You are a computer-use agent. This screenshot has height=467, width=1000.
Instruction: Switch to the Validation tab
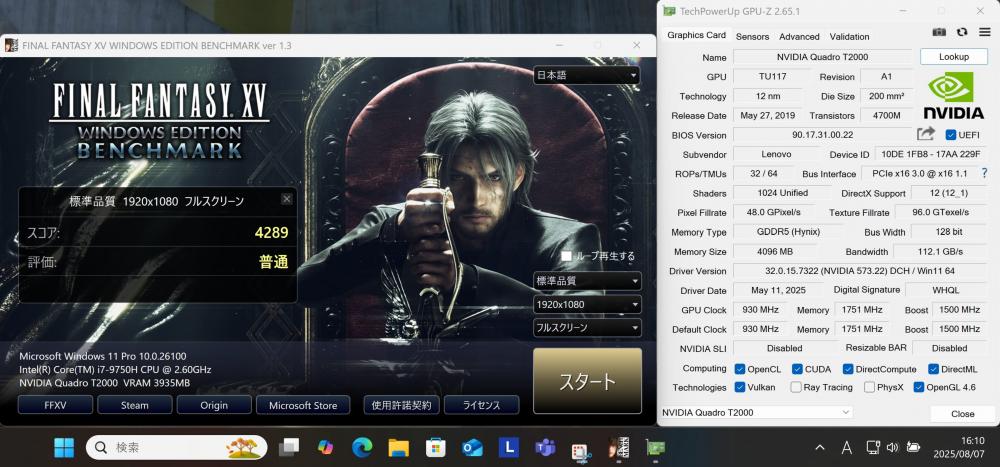tap(849, 36)
